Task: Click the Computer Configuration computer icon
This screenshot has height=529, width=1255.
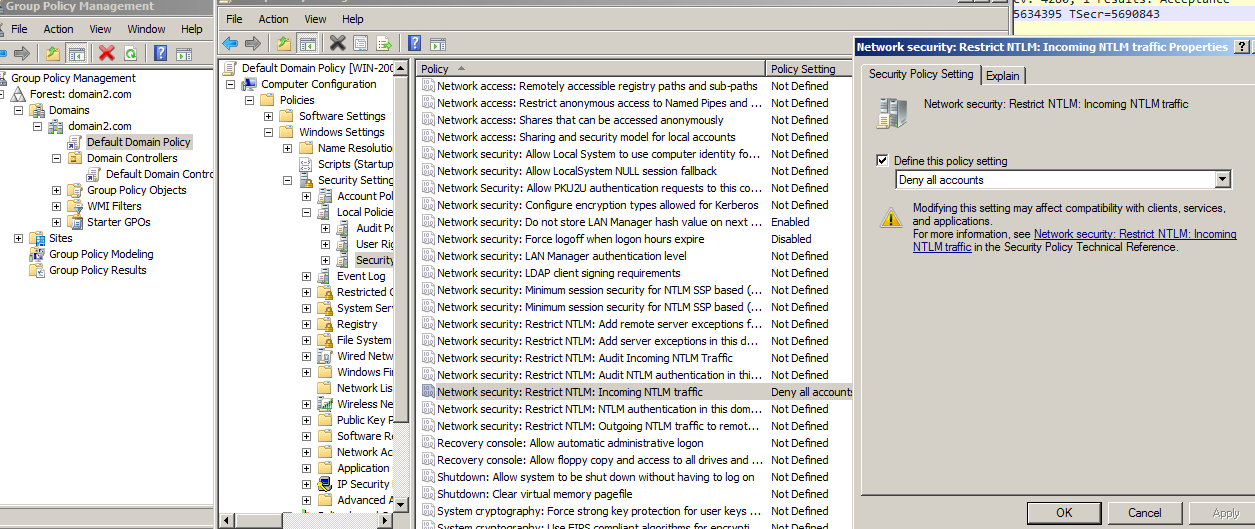Action: pos(250,84)
